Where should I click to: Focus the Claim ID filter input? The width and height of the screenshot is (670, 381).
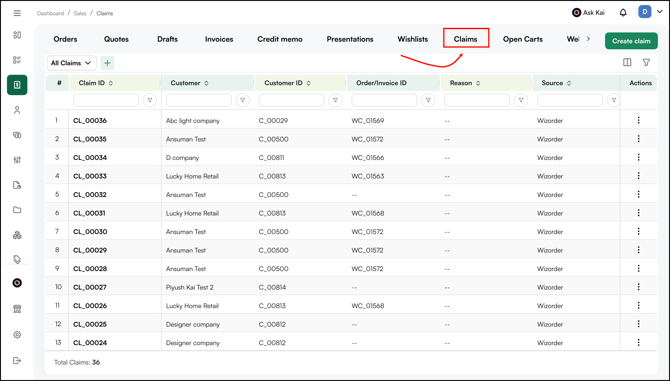(106, 100)
